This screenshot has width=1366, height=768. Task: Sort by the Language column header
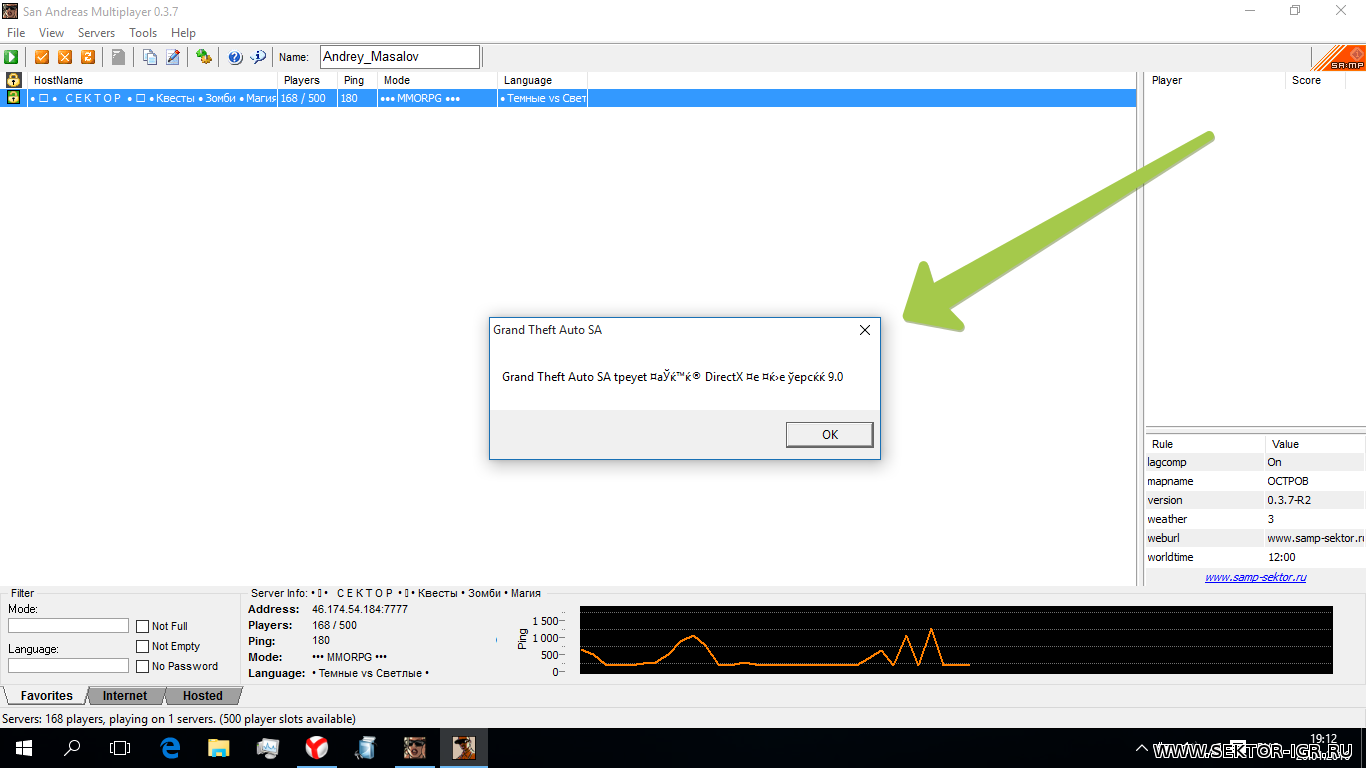pos(543,80)
